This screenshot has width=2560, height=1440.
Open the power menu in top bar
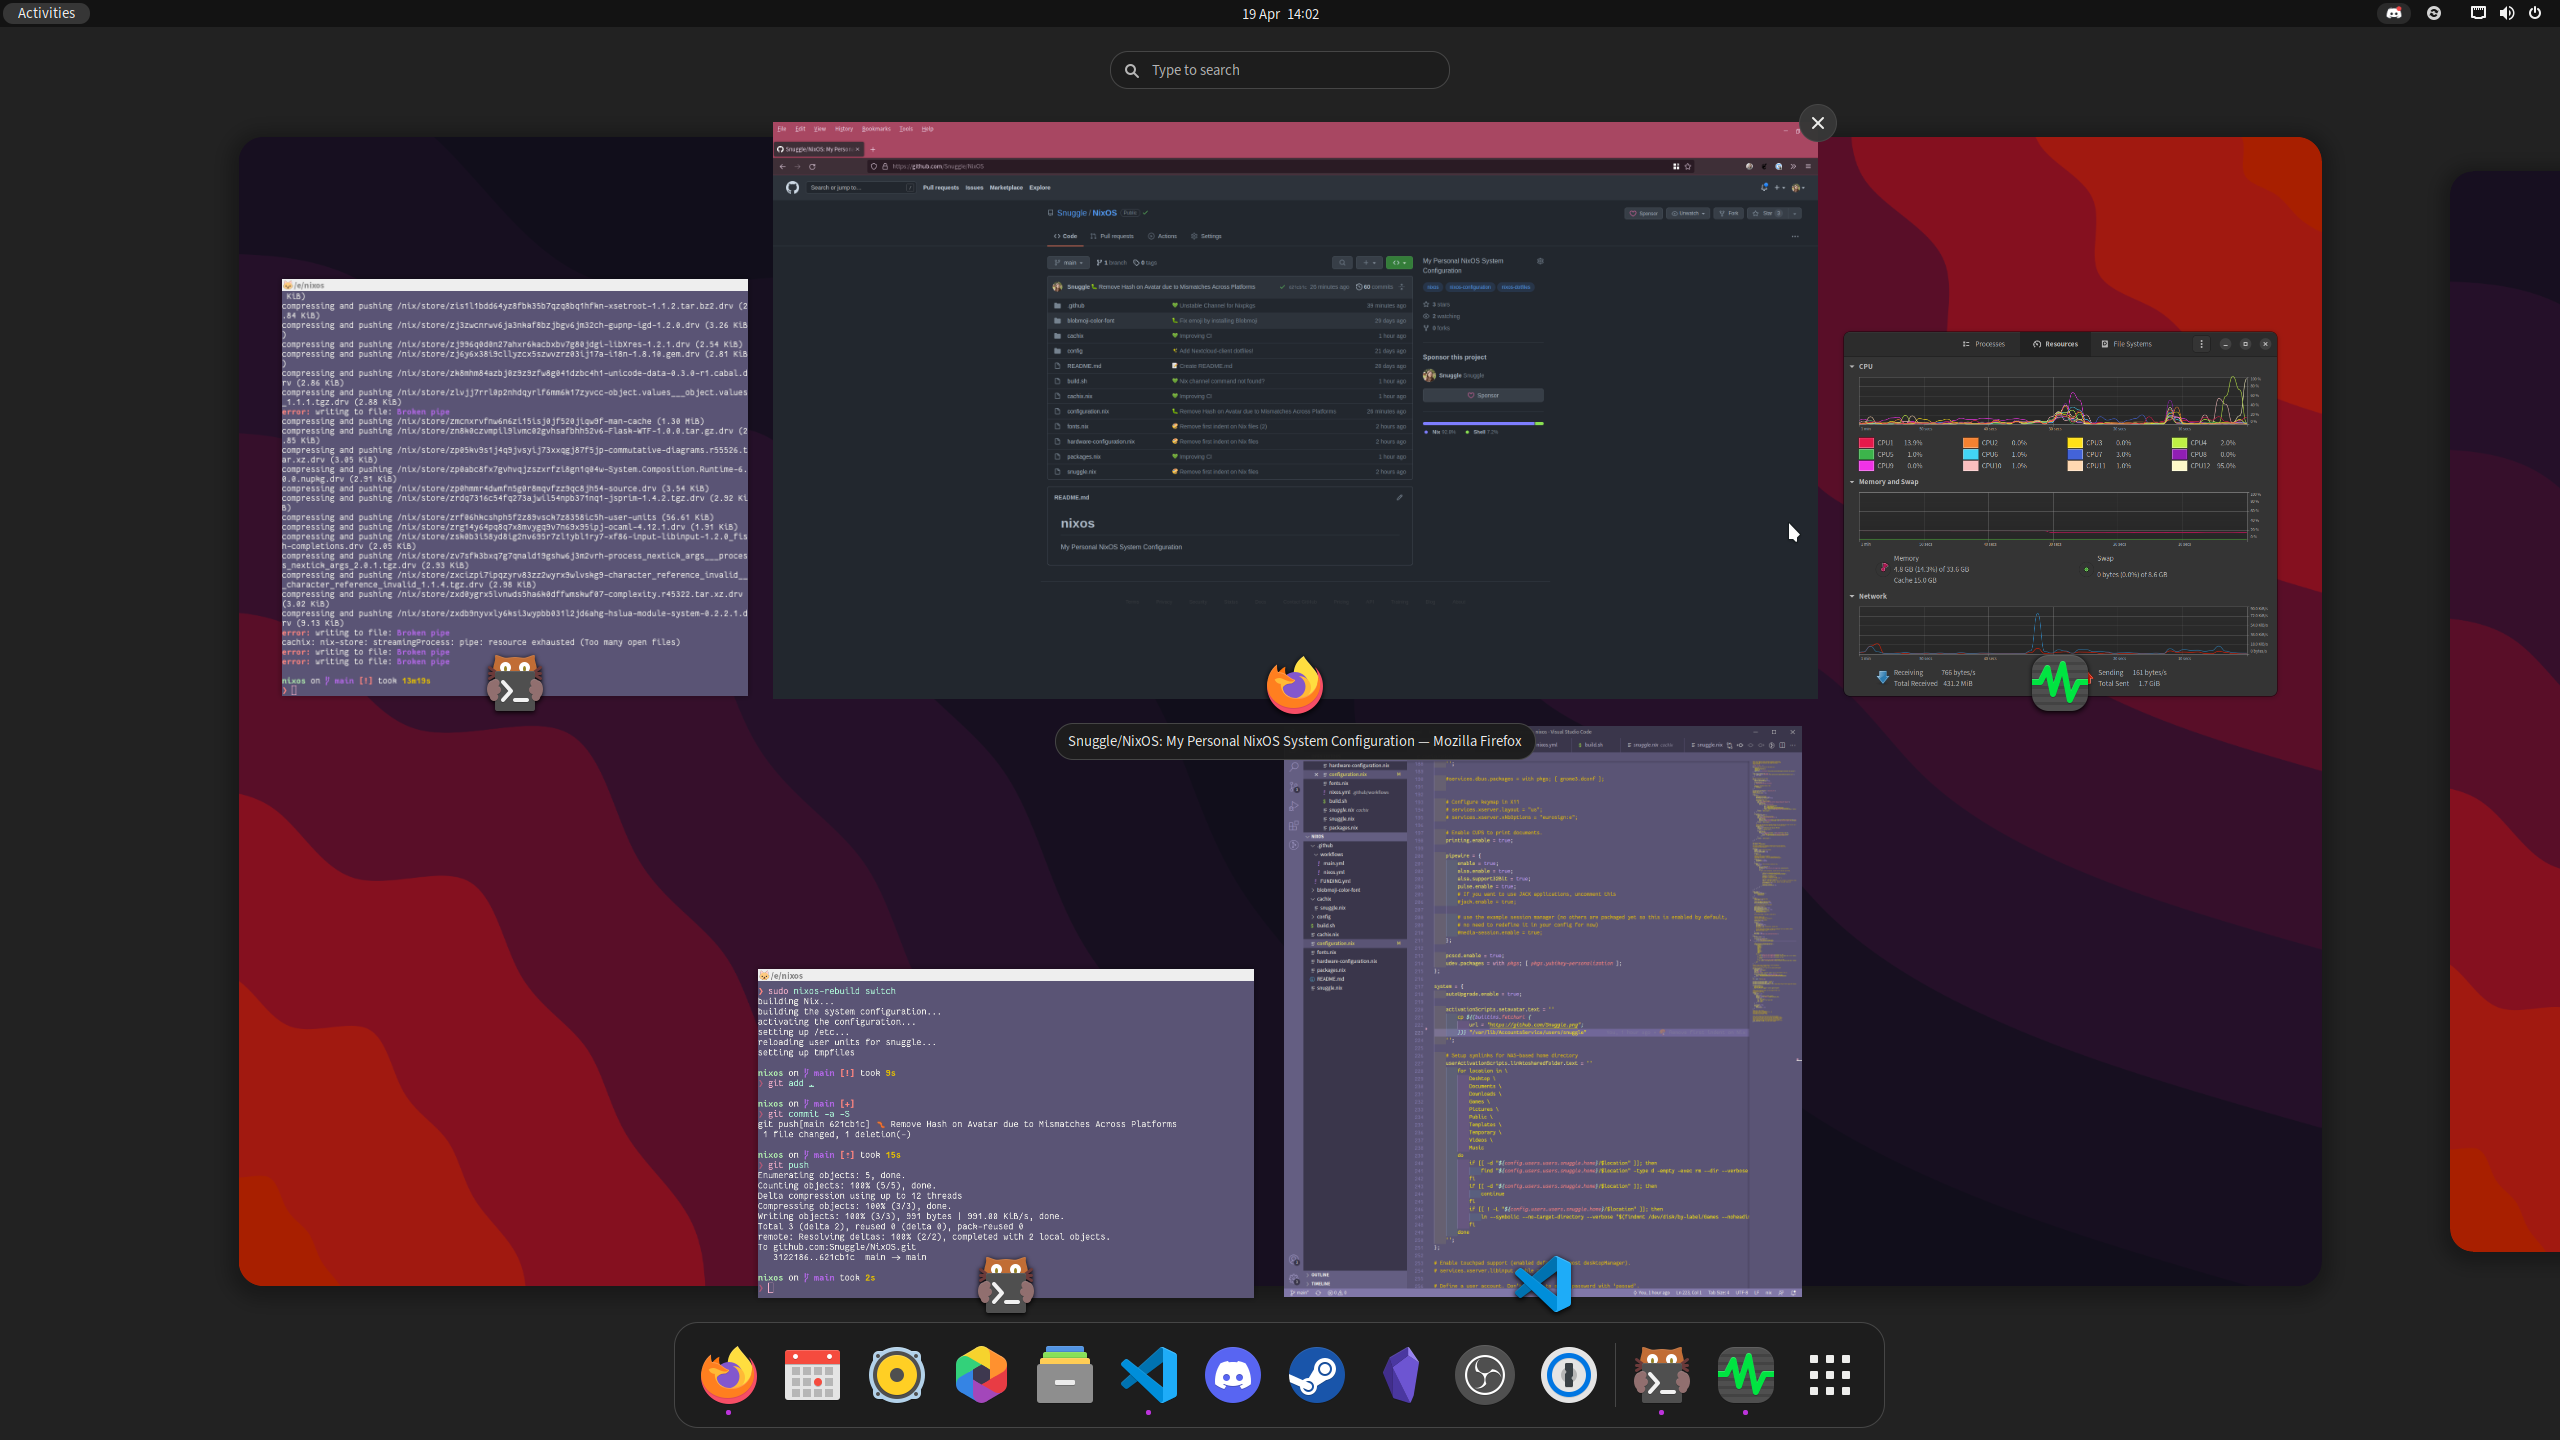pos(2535,13)
